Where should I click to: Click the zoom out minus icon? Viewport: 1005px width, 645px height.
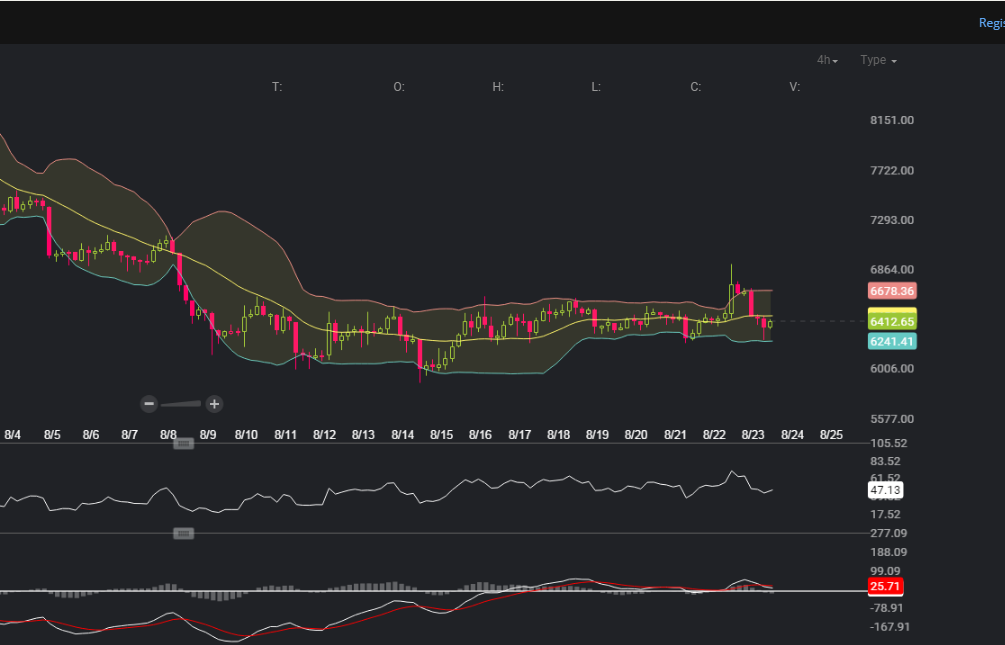(149, 404)
